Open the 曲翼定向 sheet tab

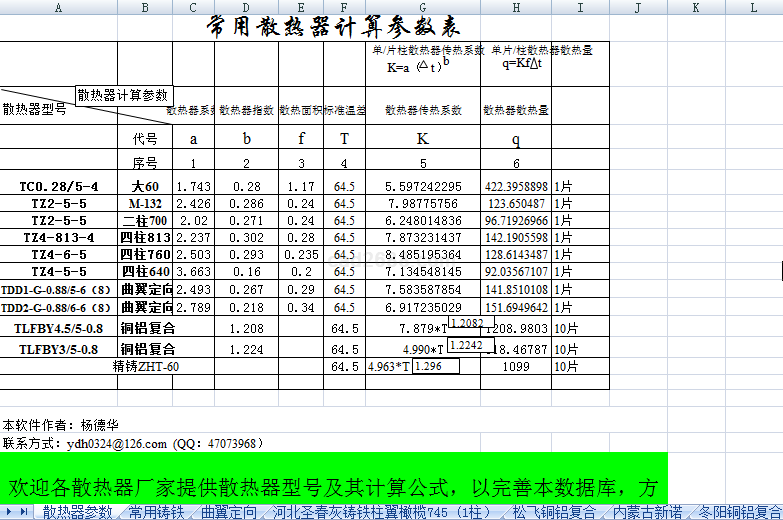[x=229, y=512]
